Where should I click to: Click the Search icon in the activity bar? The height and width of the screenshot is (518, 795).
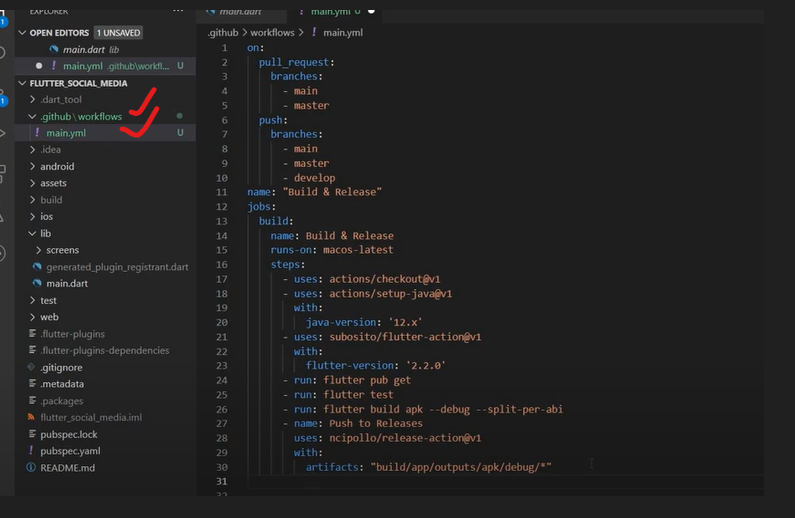tap(4, 52)
